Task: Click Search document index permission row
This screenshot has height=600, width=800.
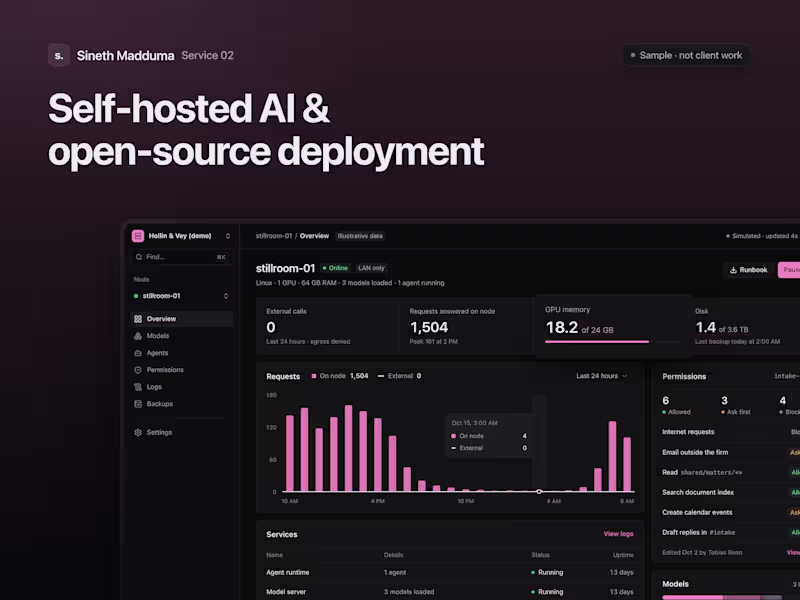Action: click(731, 492)
